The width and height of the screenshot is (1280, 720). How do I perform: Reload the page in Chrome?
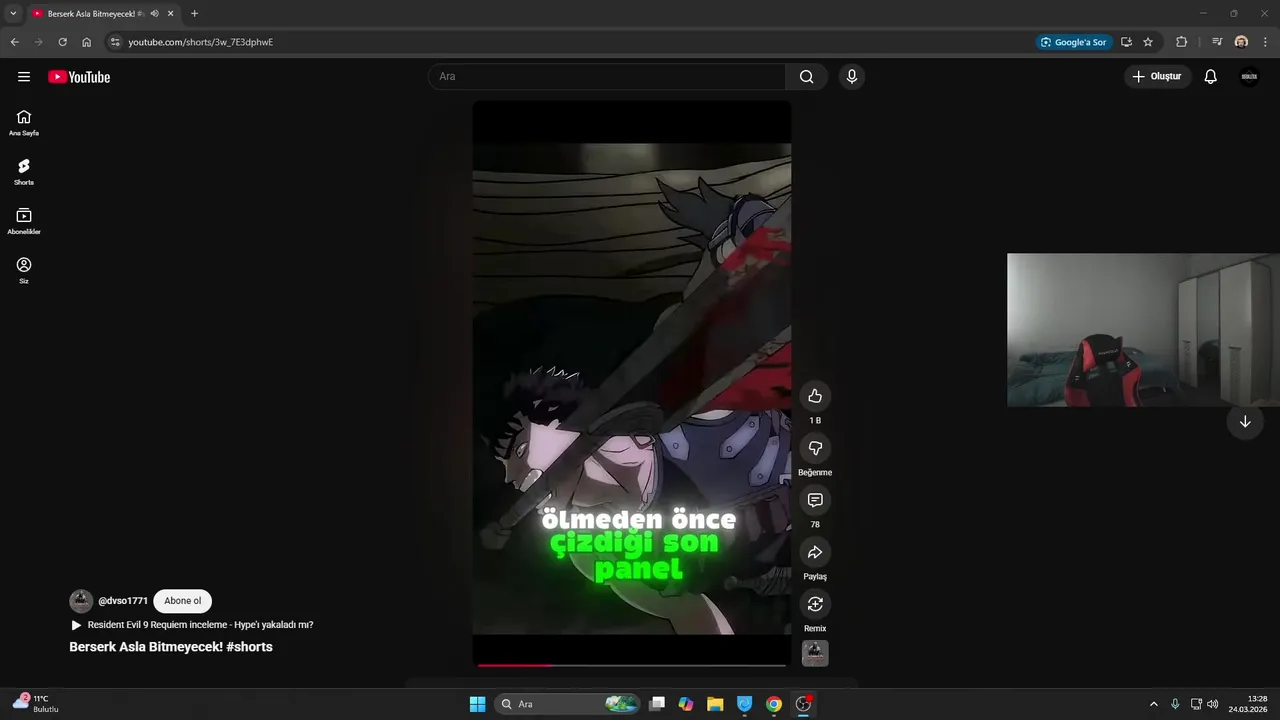pos(62,42)
